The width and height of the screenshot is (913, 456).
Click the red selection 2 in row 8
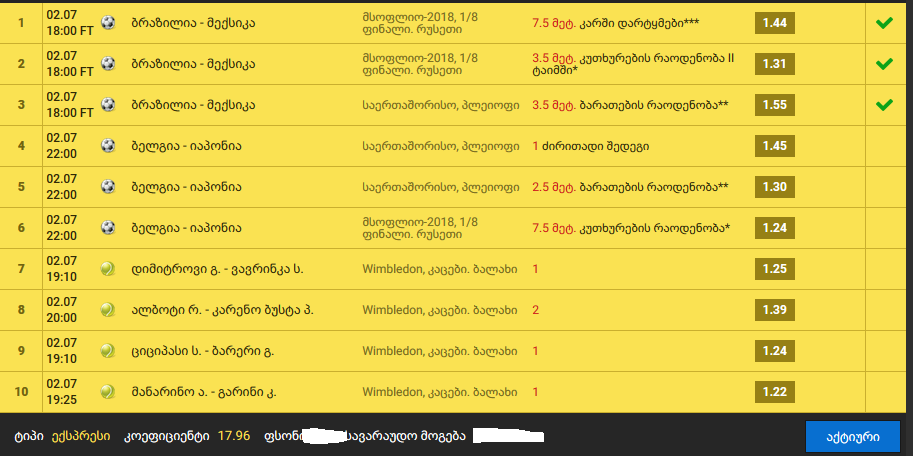tap(536, 310)
